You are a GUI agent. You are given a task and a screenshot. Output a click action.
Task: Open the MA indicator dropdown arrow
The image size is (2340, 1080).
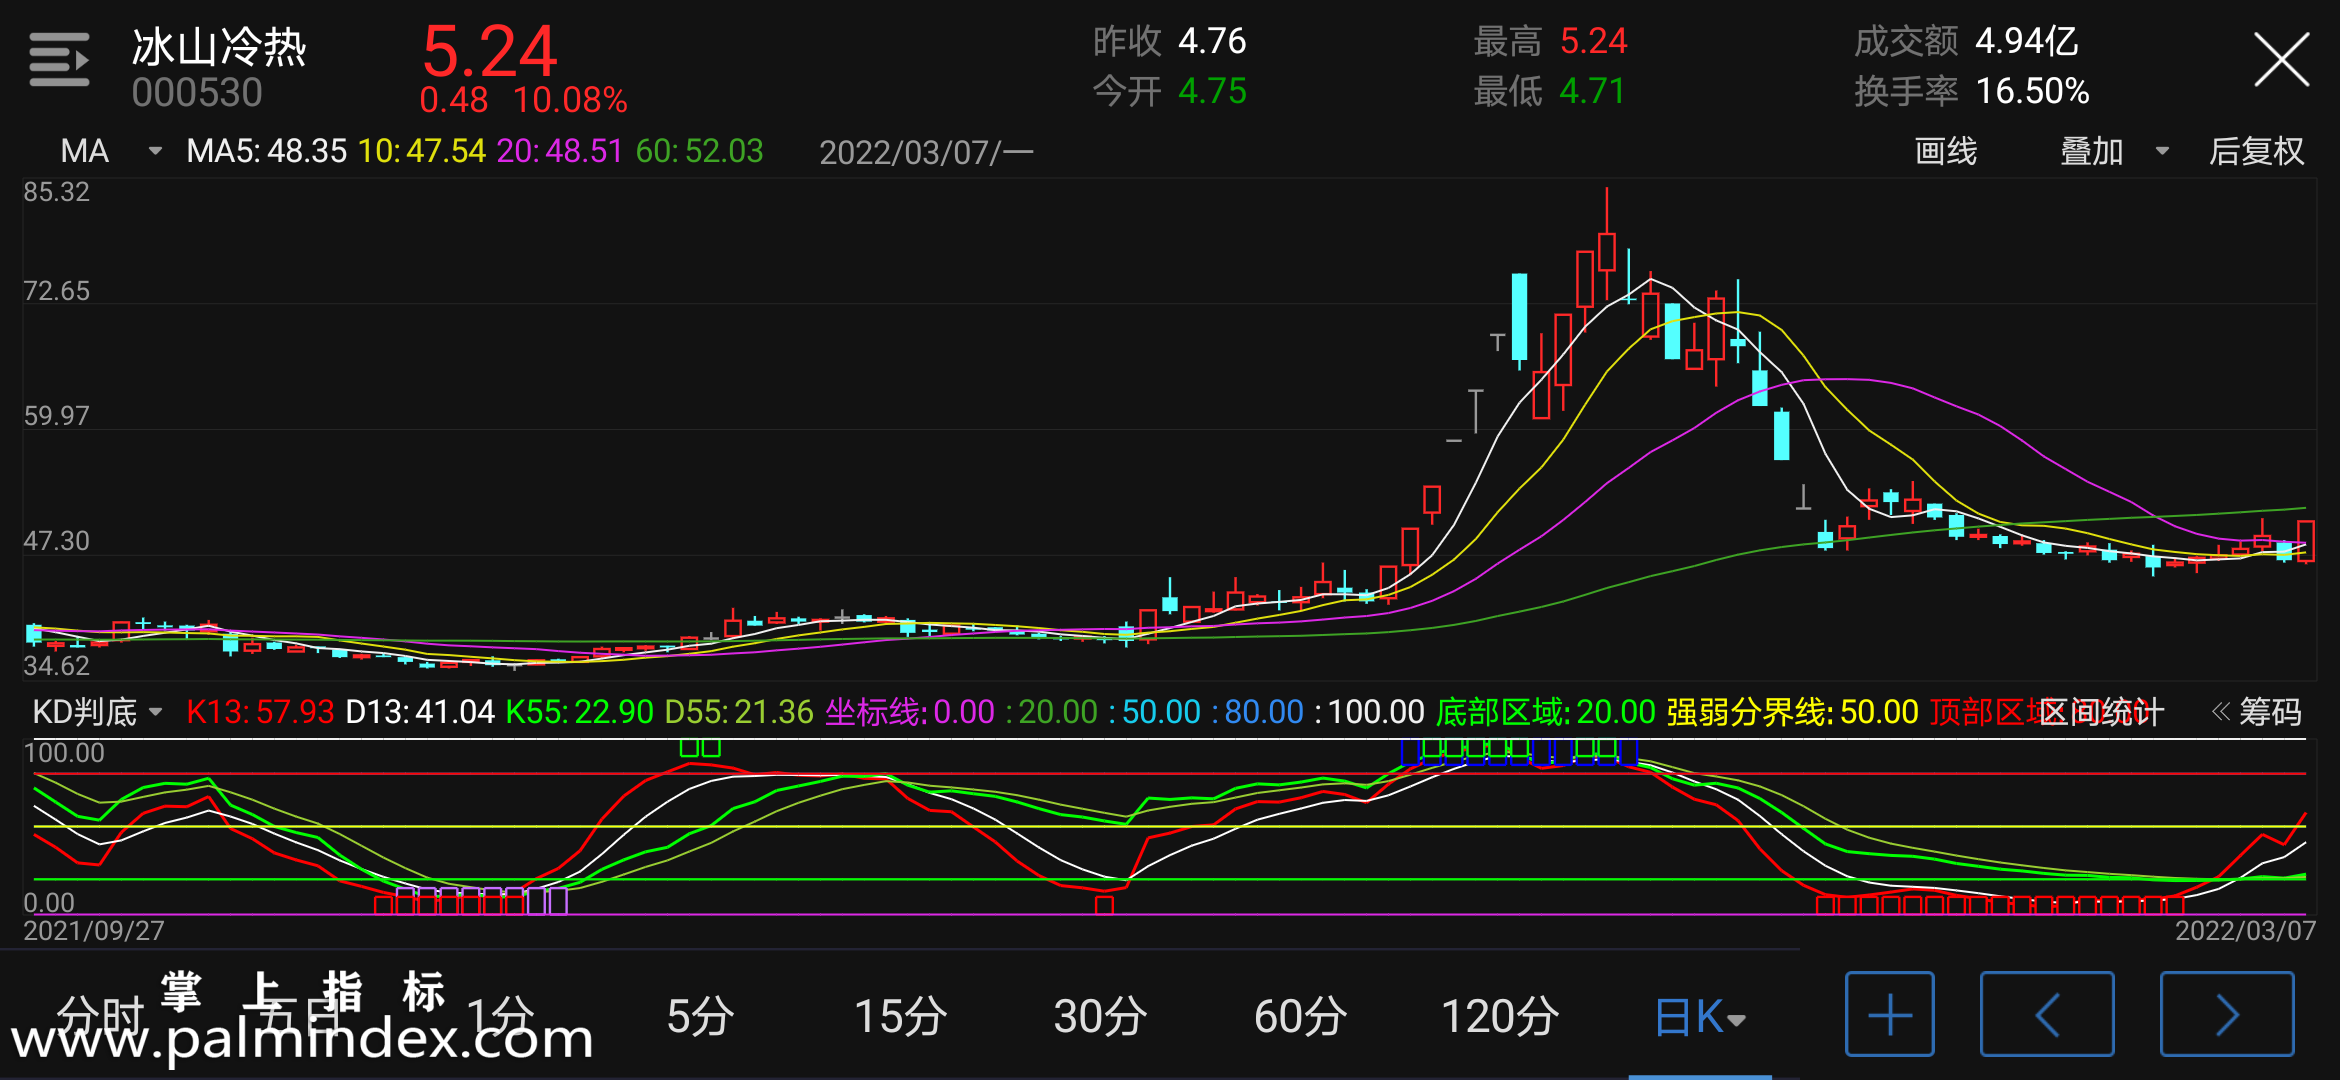coord(155,151)
